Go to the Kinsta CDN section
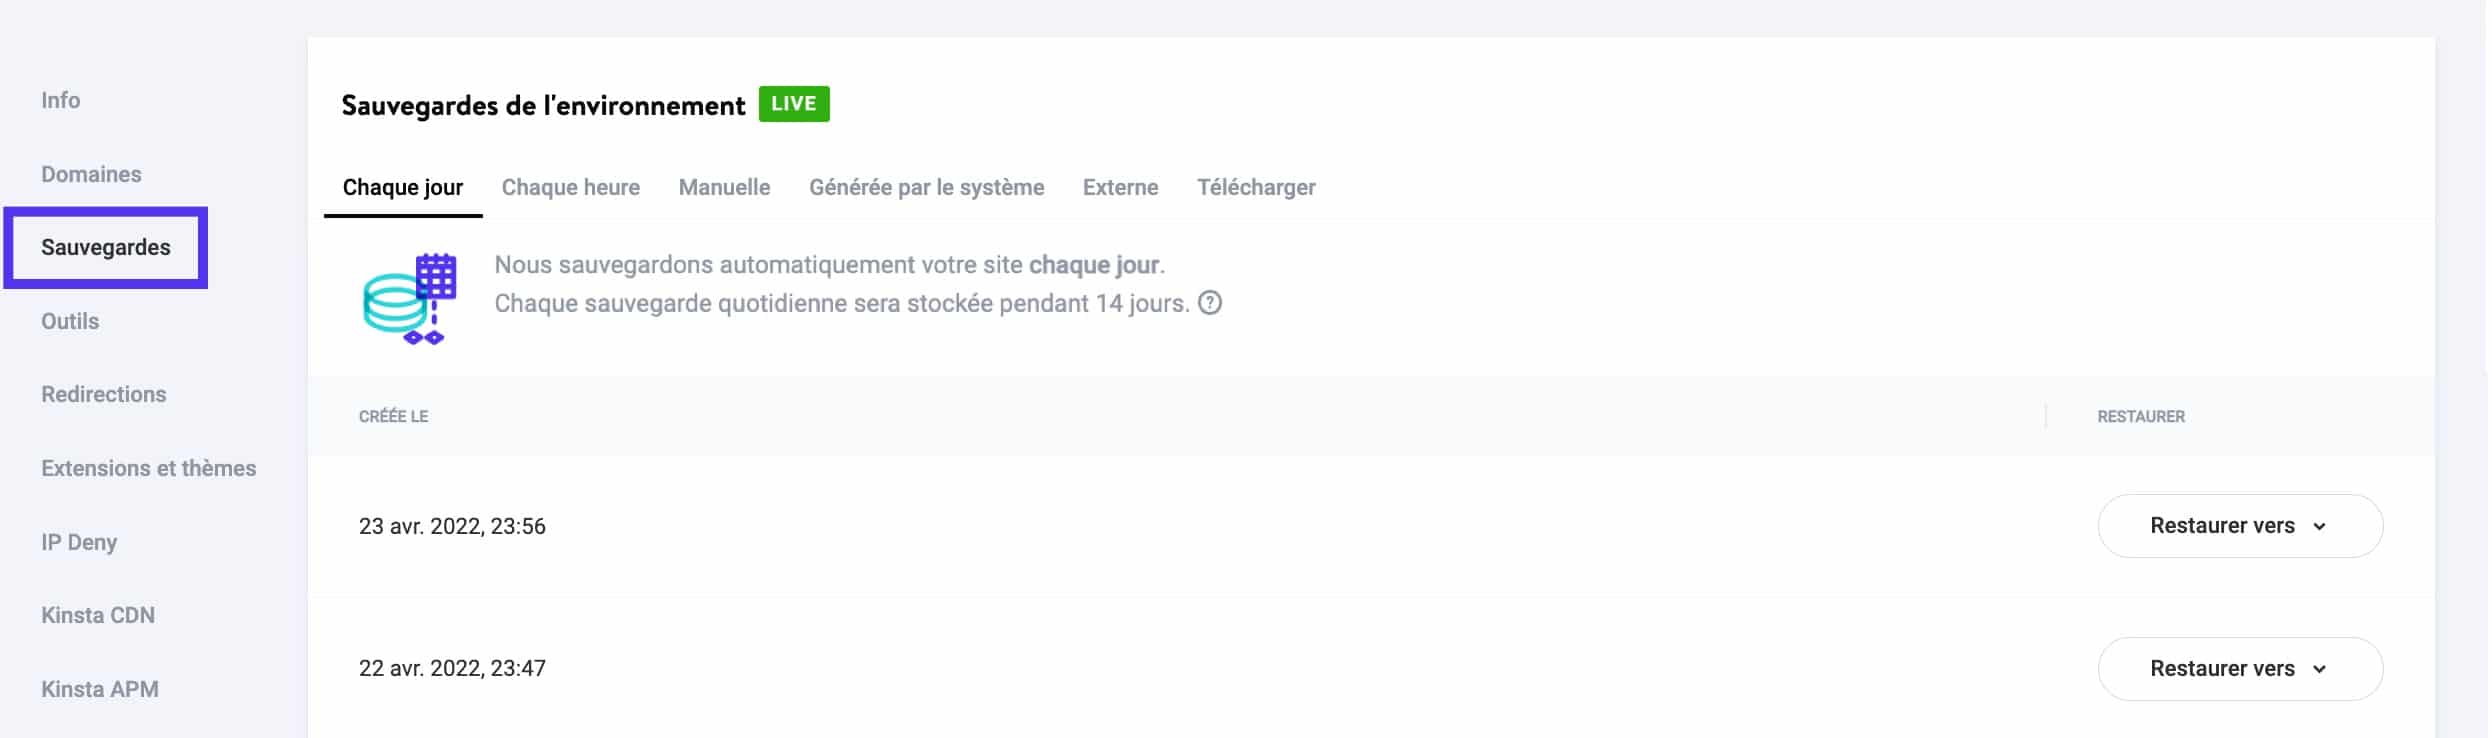Viewport: 2492px width, 738px height. coord(98,614)
